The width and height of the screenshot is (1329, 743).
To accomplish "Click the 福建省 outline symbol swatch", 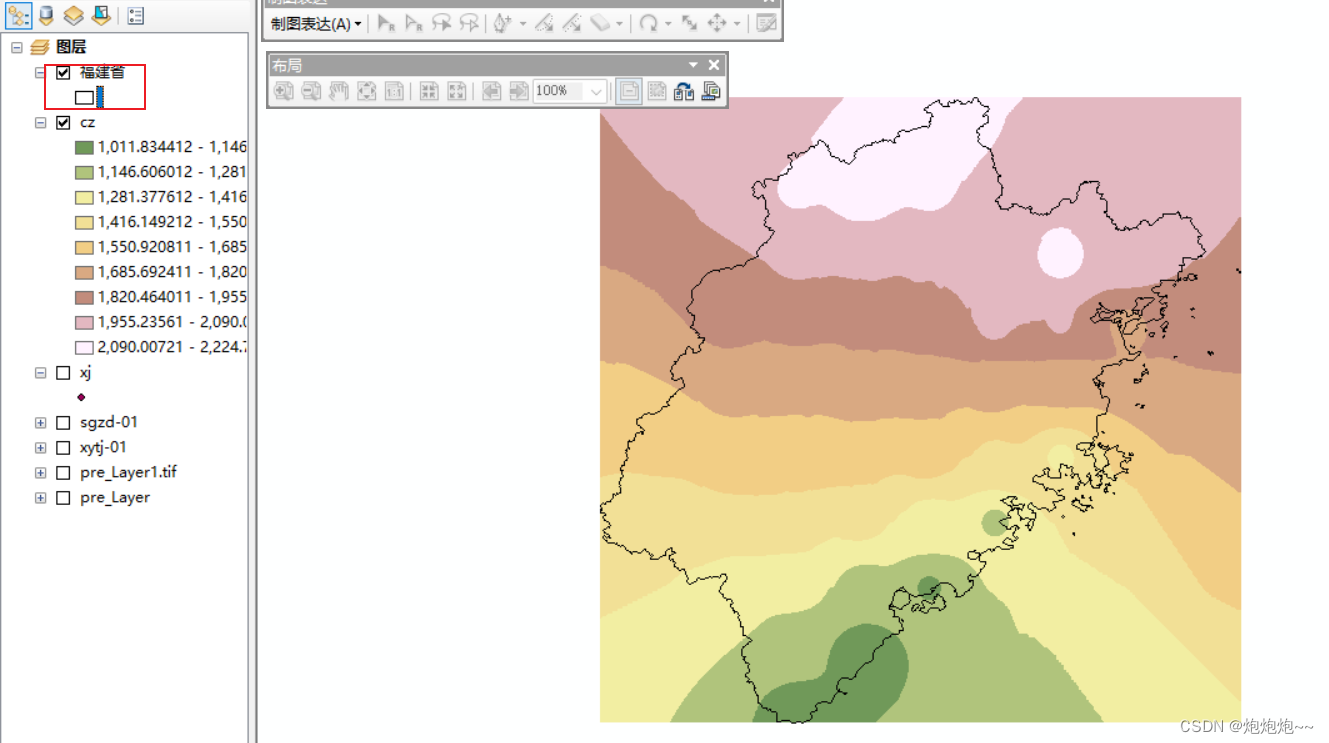I will point(84,97).
